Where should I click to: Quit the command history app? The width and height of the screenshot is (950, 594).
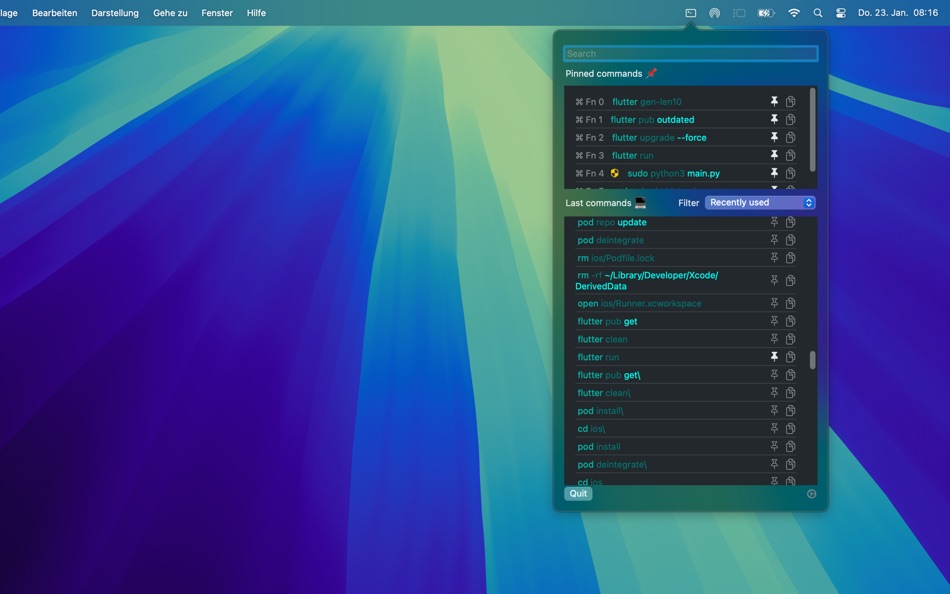pos(578,493)
